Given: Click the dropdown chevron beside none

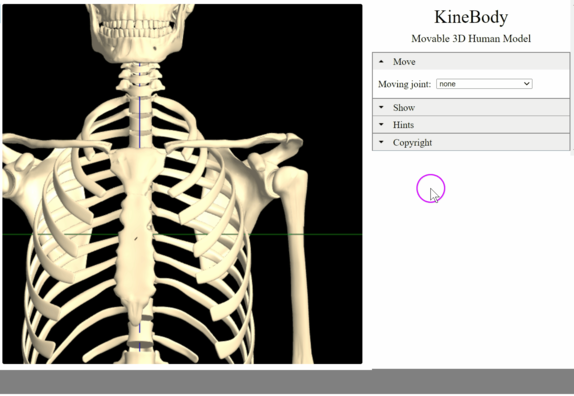Looking at the screenshot, I should tap(527, 84).
